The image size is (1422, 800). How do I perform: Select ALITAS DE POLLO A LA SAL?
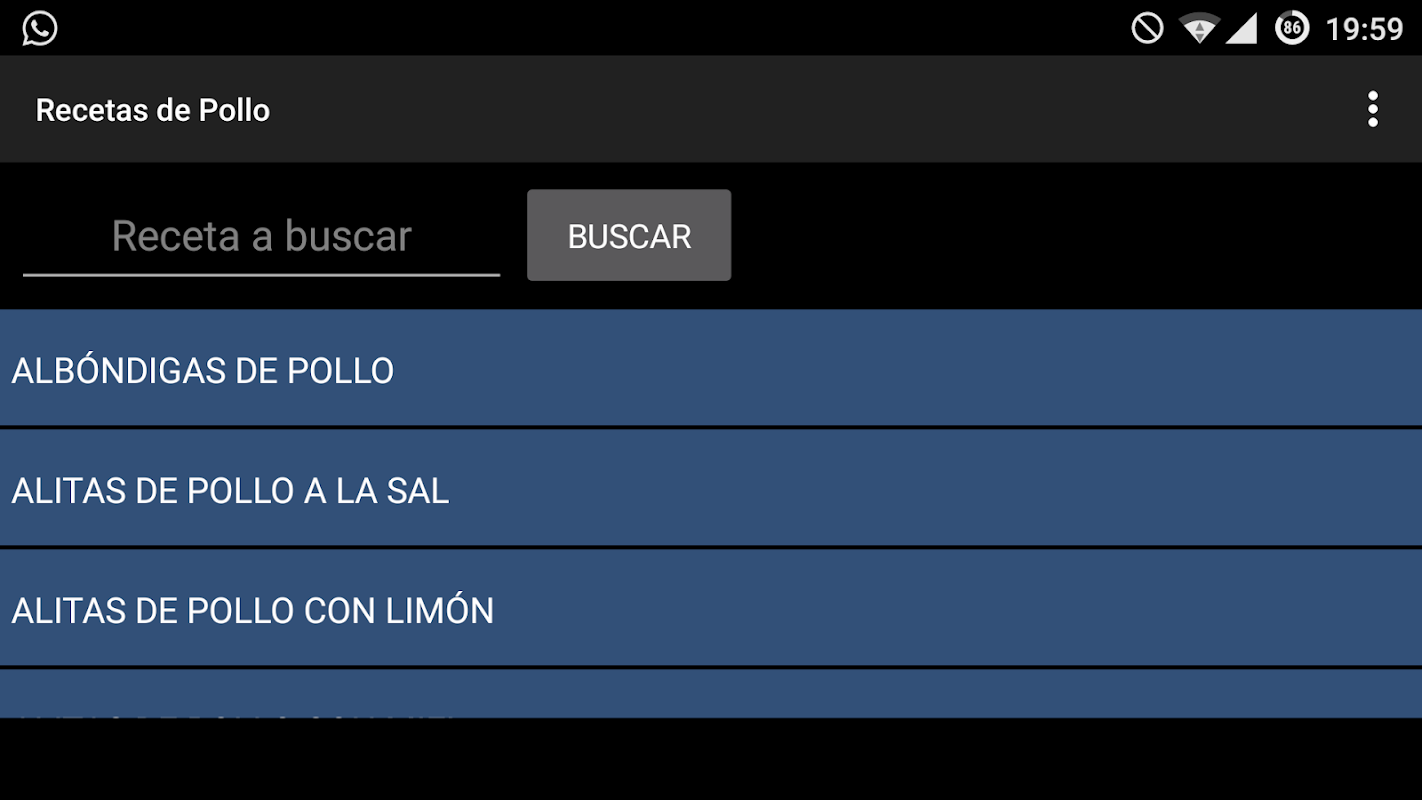click(711, 488)
